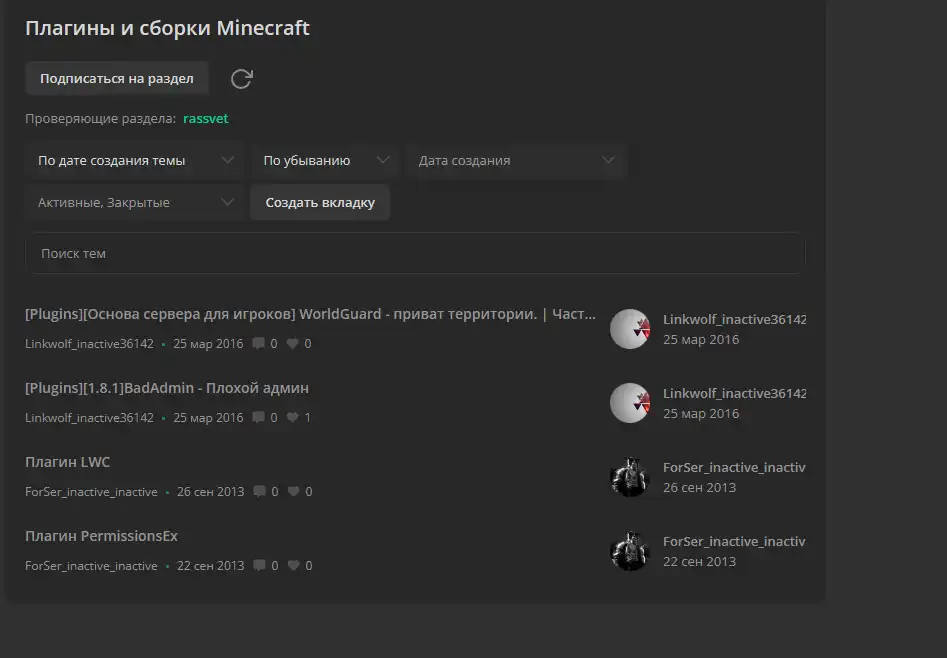Viewport: 947px width, 658px height.
Task: Click '25 мар 2016' date under BadAdmin title
Action: tap(208, 418)
